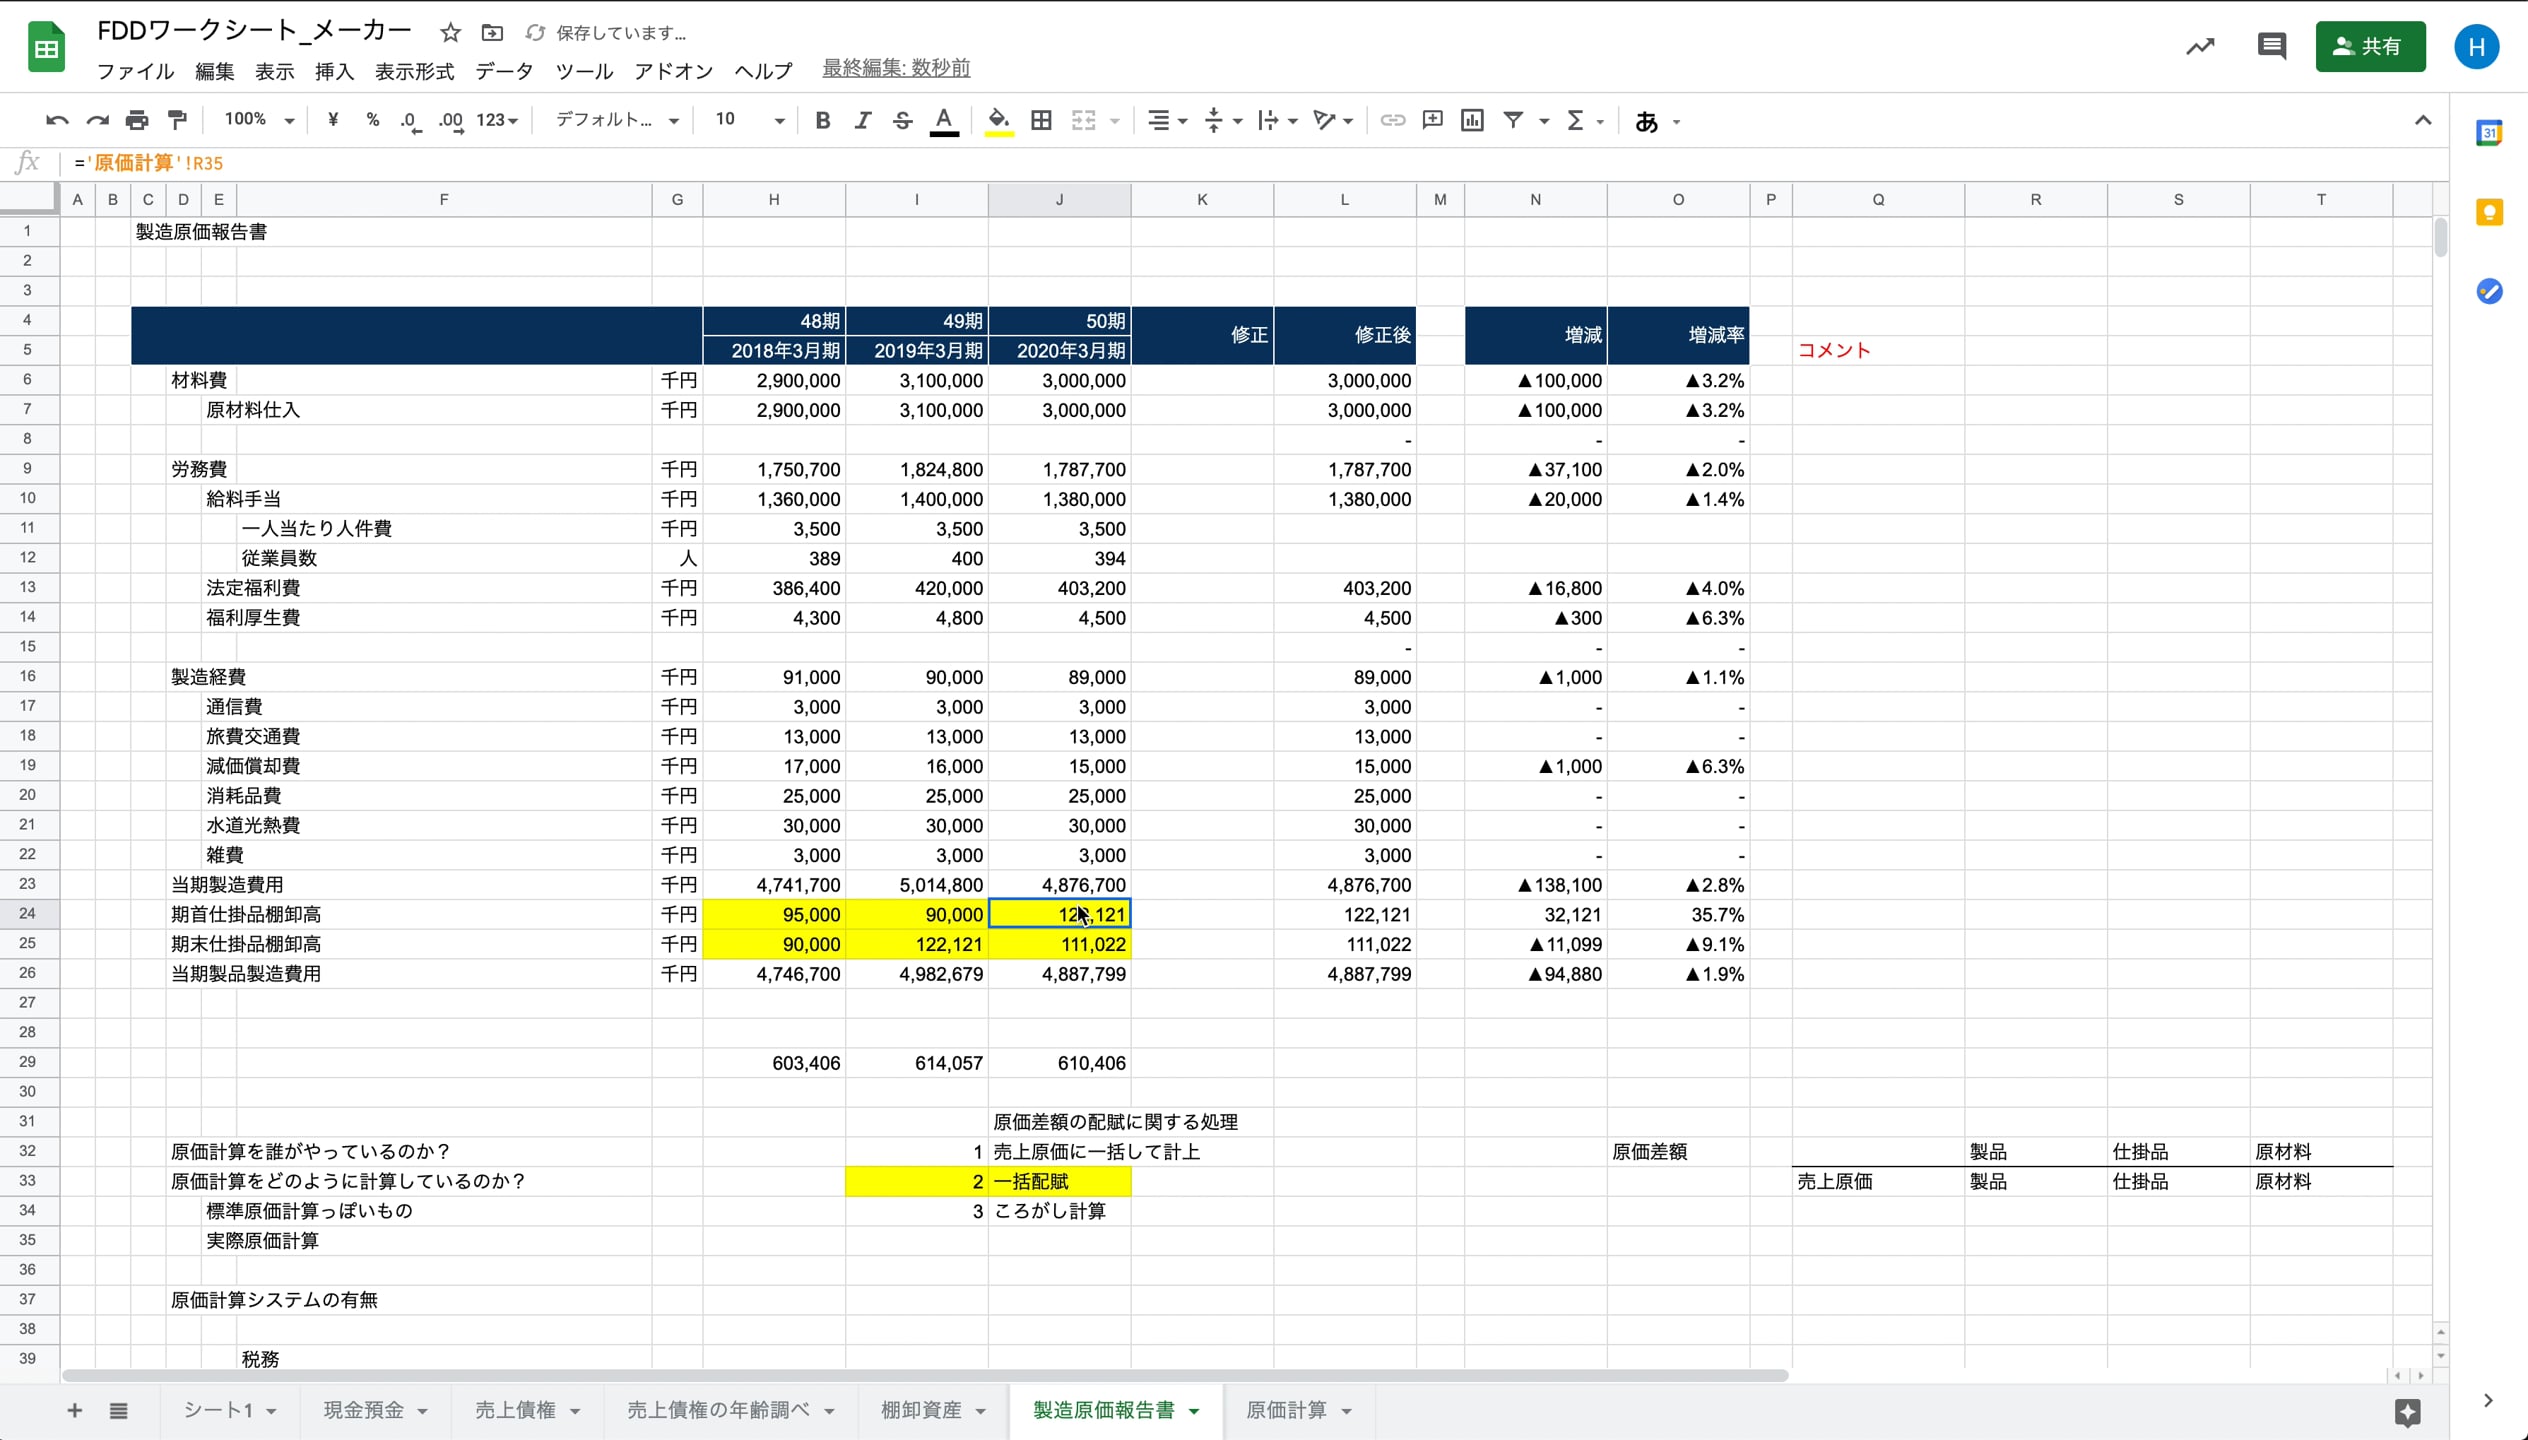This screenshot has width=2528, height=1440.
Task: Open Google Keep from the right sidebar
Action: point(2490,211)
